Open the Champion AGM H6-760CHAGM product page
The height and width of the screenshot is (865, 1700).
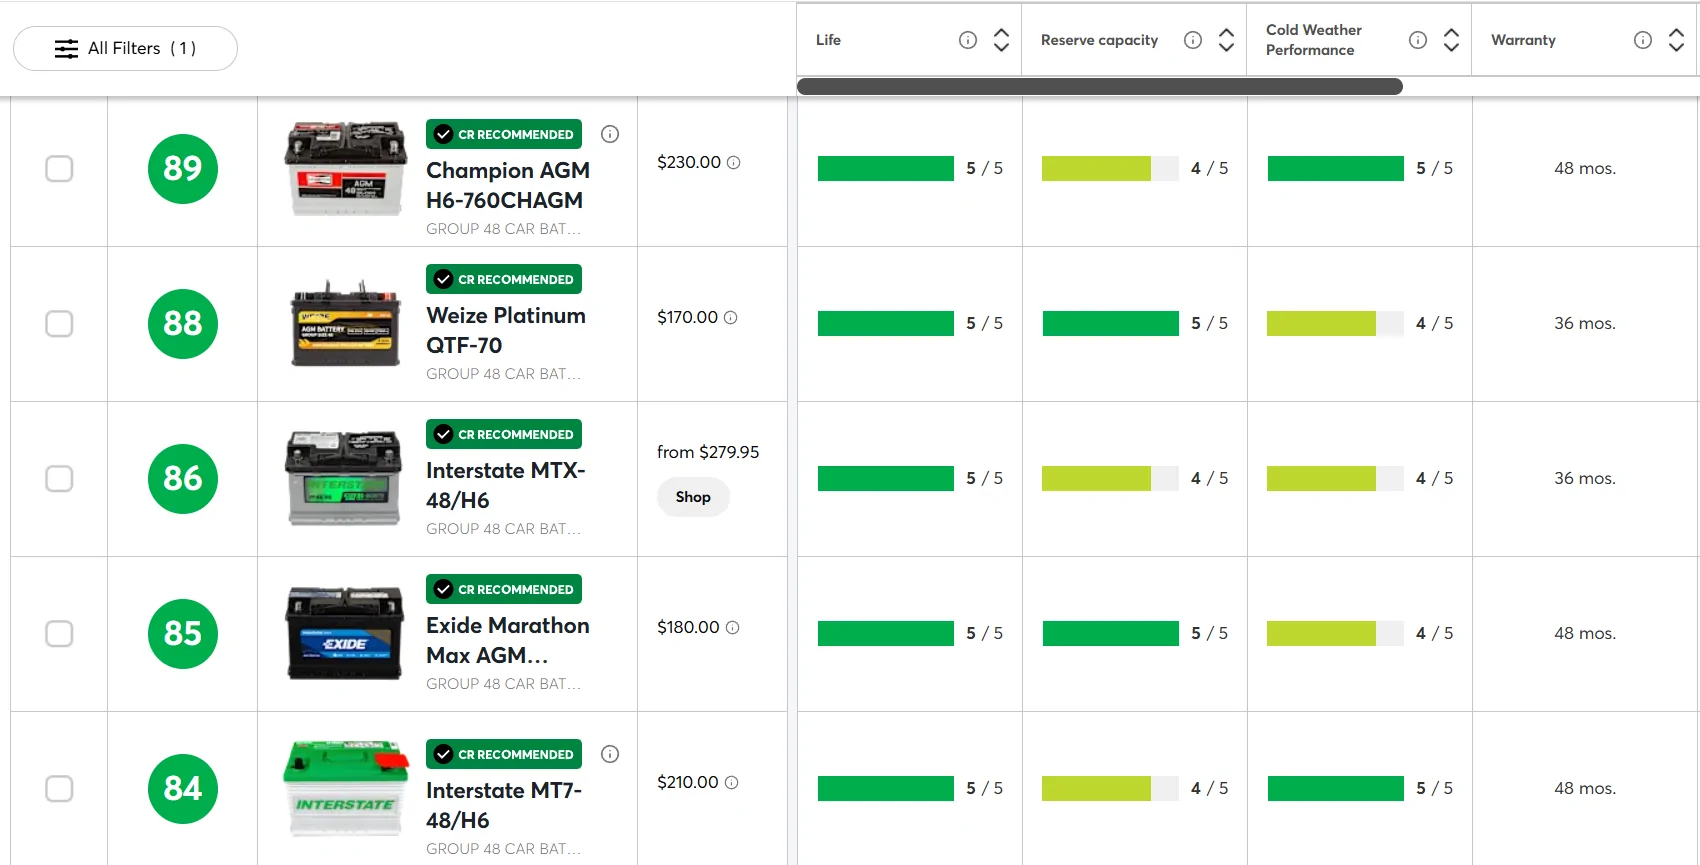tap(508, 185)
